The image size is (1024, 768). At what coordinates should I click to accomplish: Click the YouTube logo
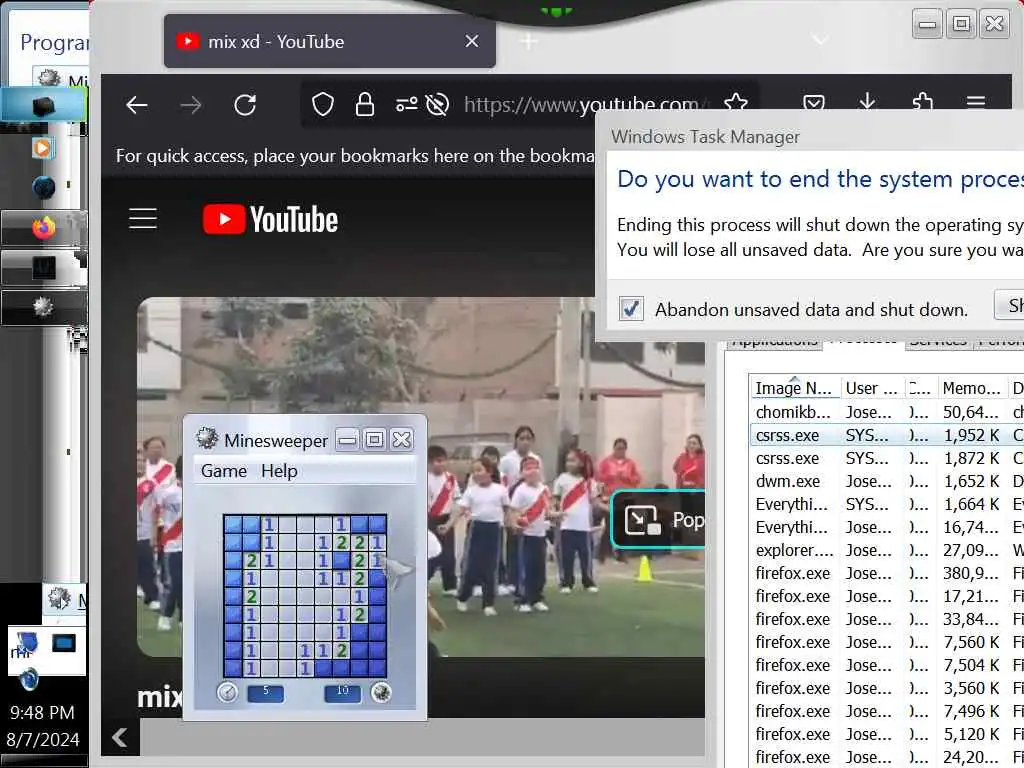tap(270, 219)
